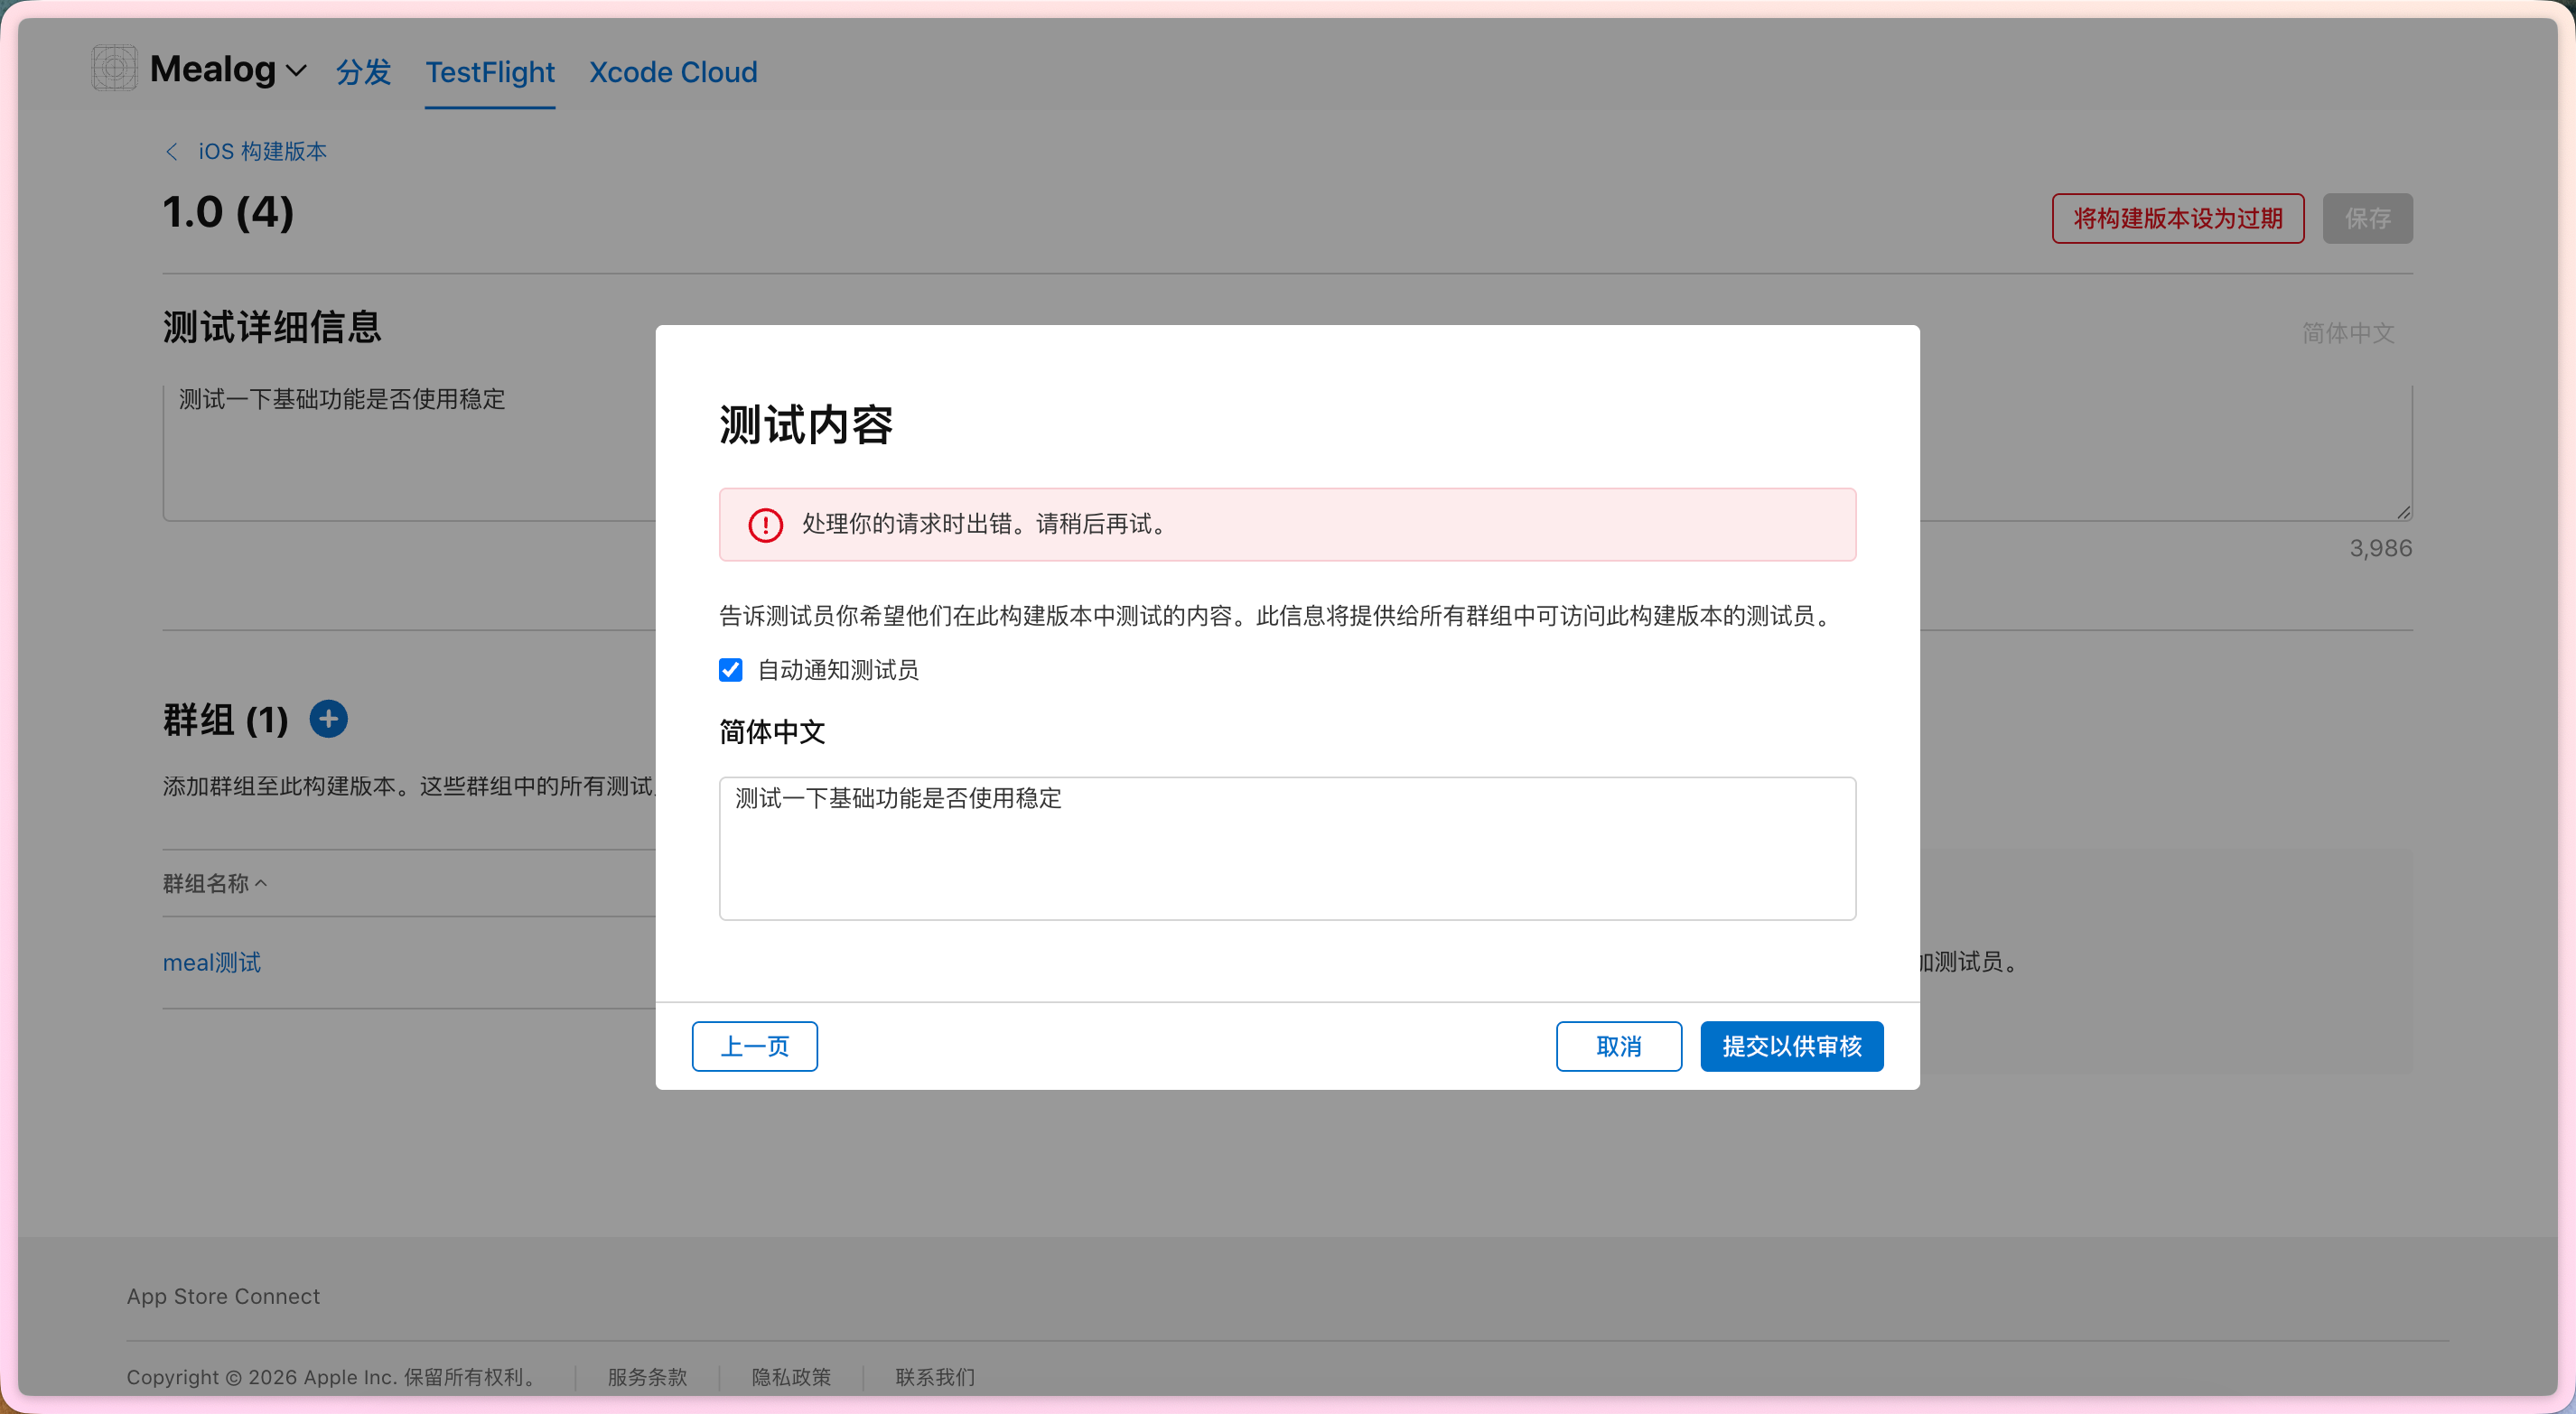
Task: Cancel the dialog with 取消
Action: click(1618, 1046)
